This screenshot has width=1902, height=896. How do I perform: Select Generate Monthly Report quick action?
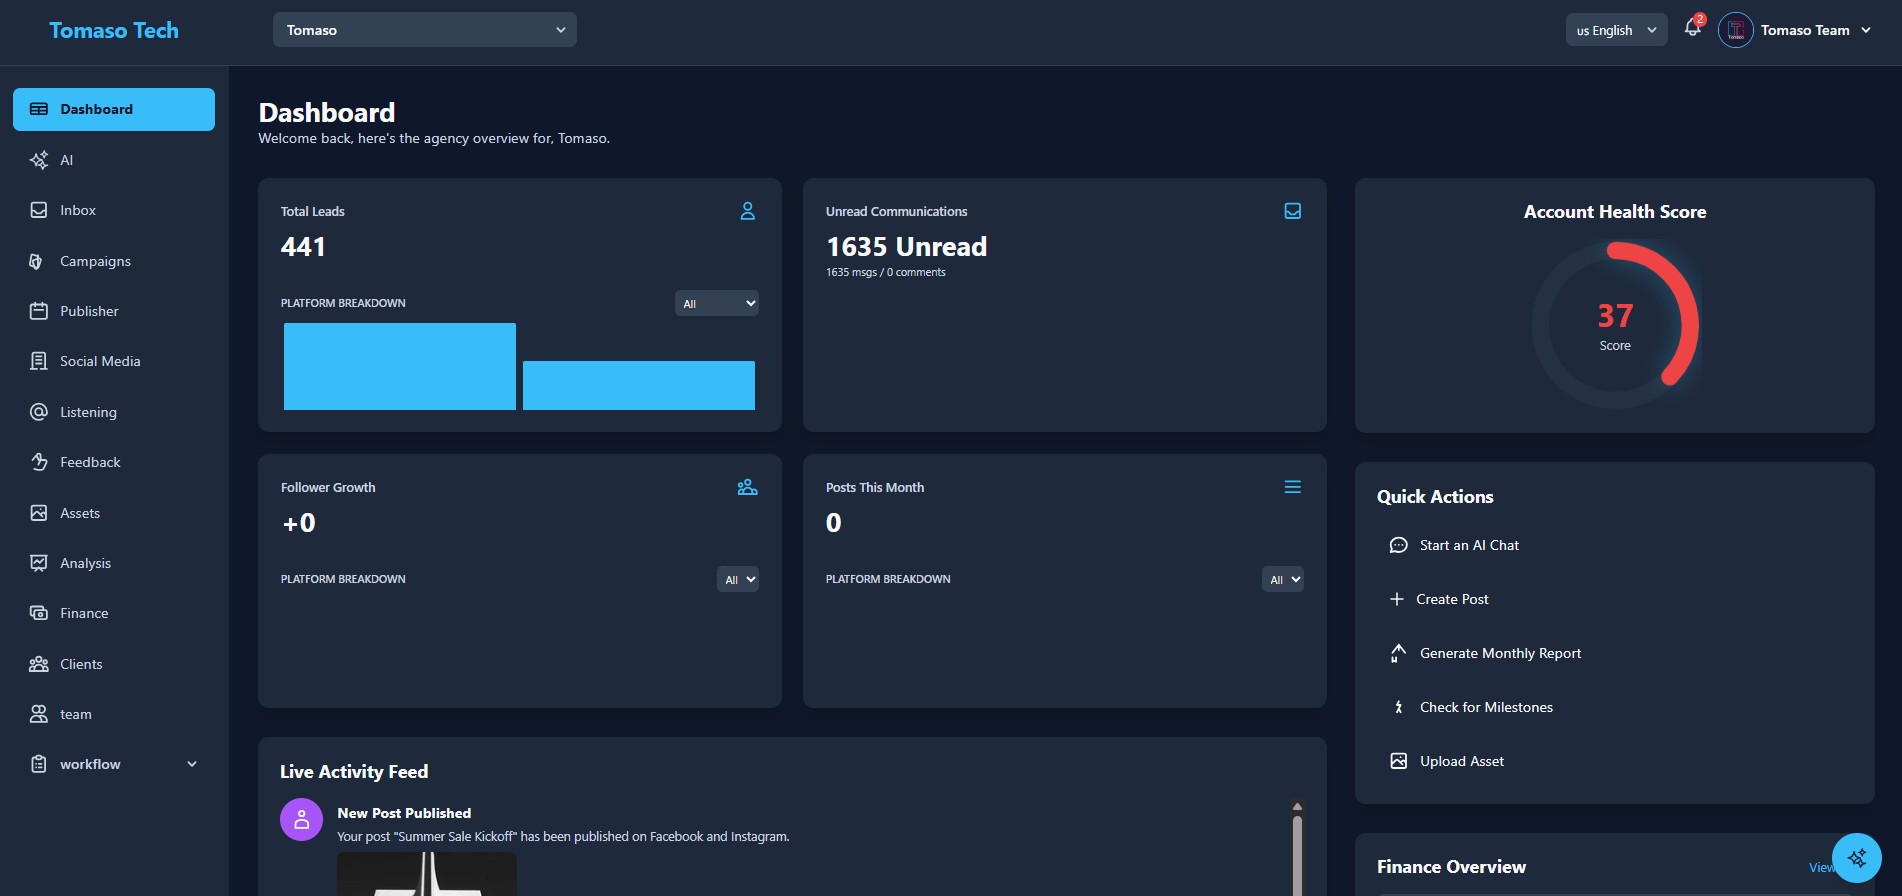click(x=1500, y=653)
